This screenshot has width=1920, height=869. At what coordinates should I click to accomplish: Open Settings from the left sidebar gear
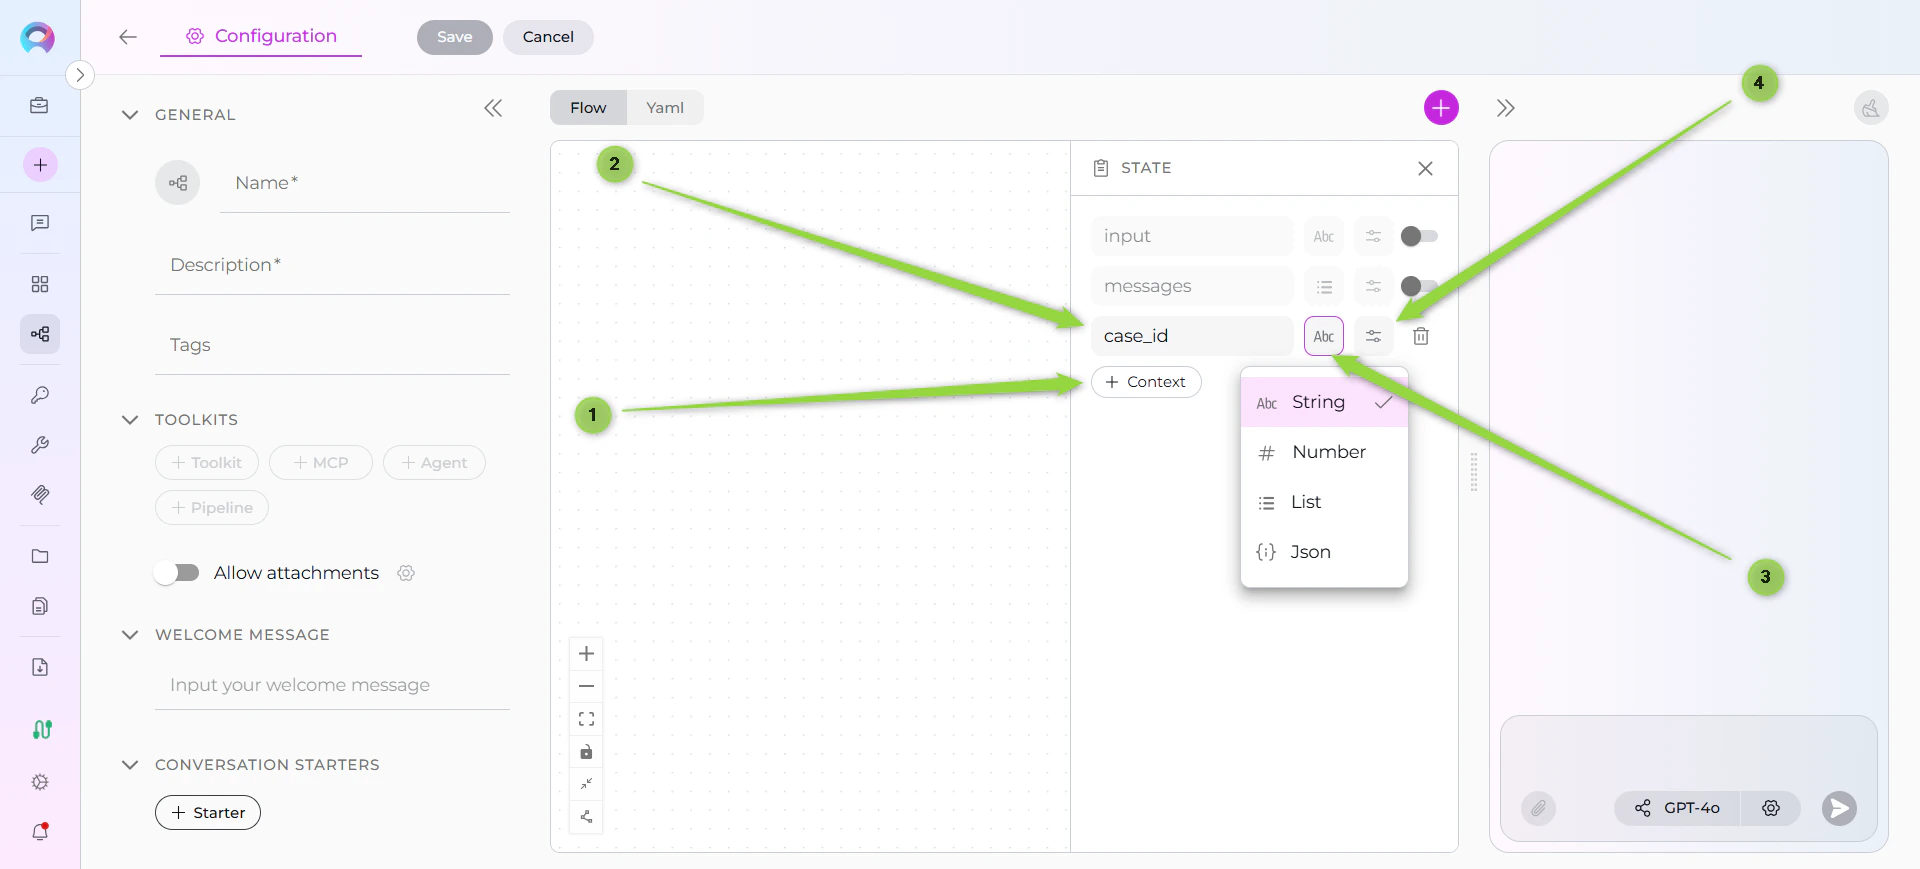(40, 782)
